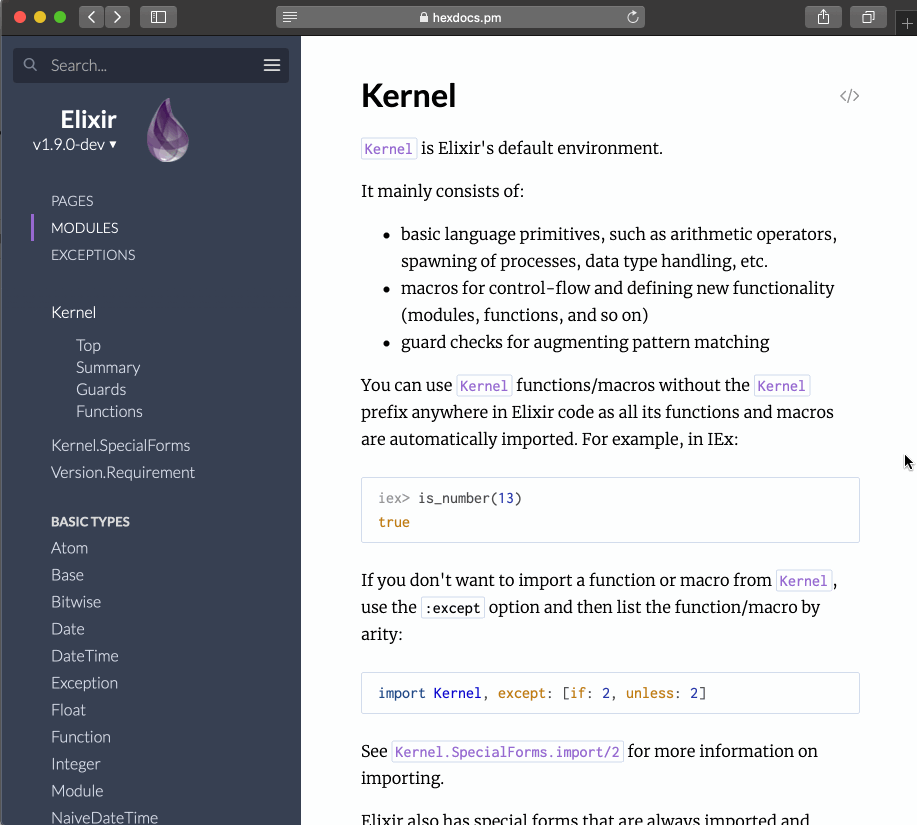The height and width of the screenshot is (825, 917).
Task: Click the Elixir logo drop image
Action: (168, 130)
